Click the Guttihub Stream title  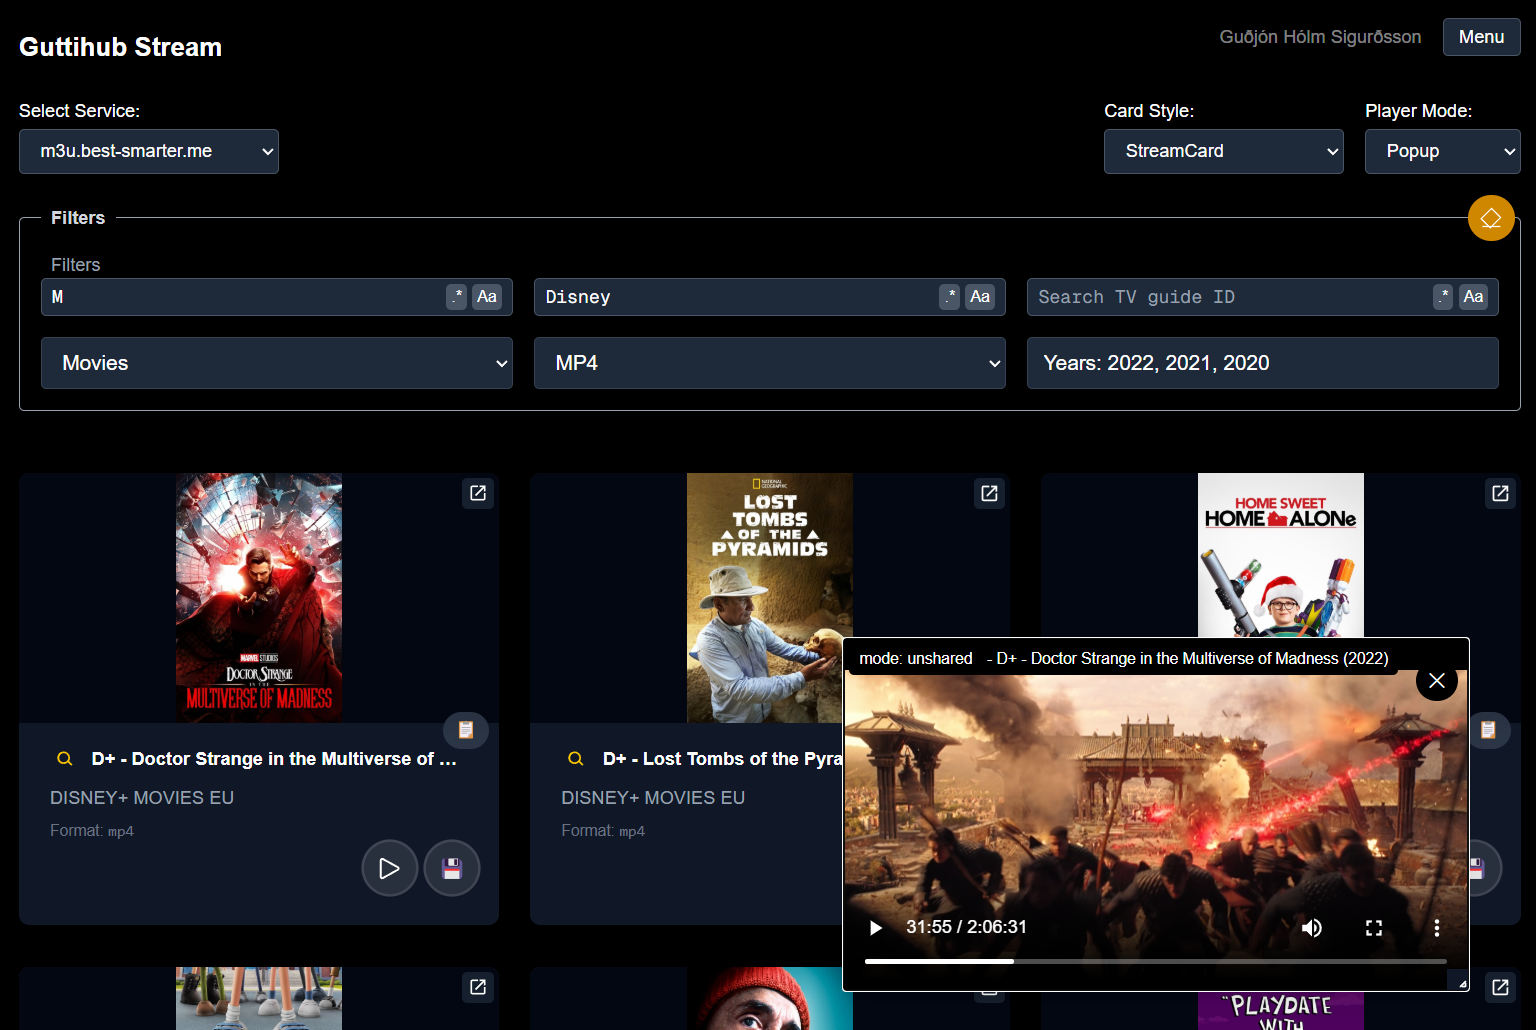(x=120, y=47)
